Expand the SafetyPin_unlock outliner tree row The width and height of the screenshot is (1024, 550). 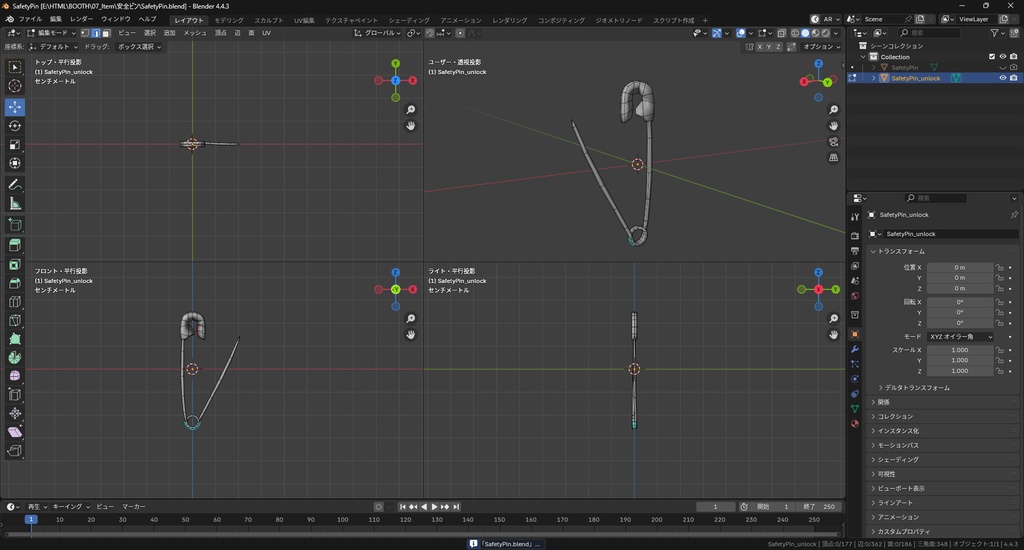874,78
